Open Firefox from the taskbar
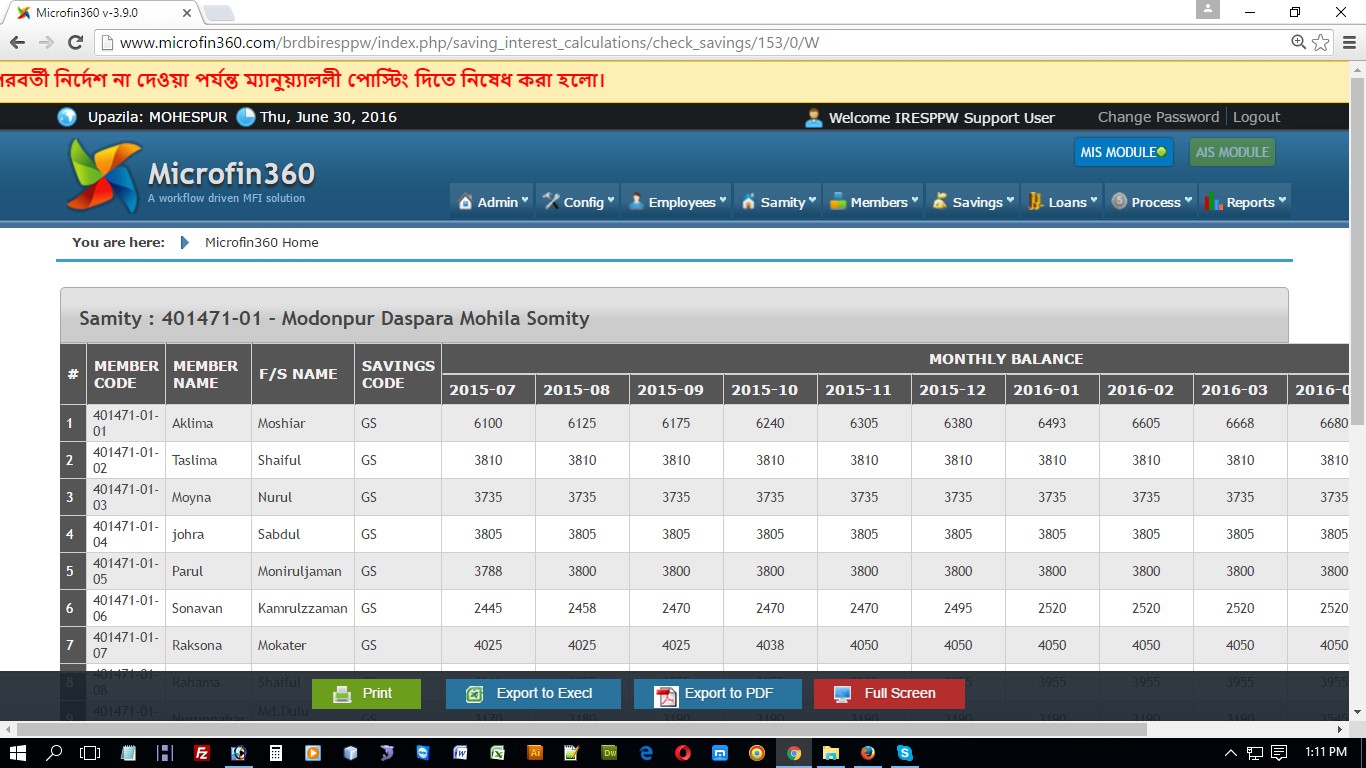Image resolution: width=1366 pixels, height=768 pixels. (x=868, y=753)
